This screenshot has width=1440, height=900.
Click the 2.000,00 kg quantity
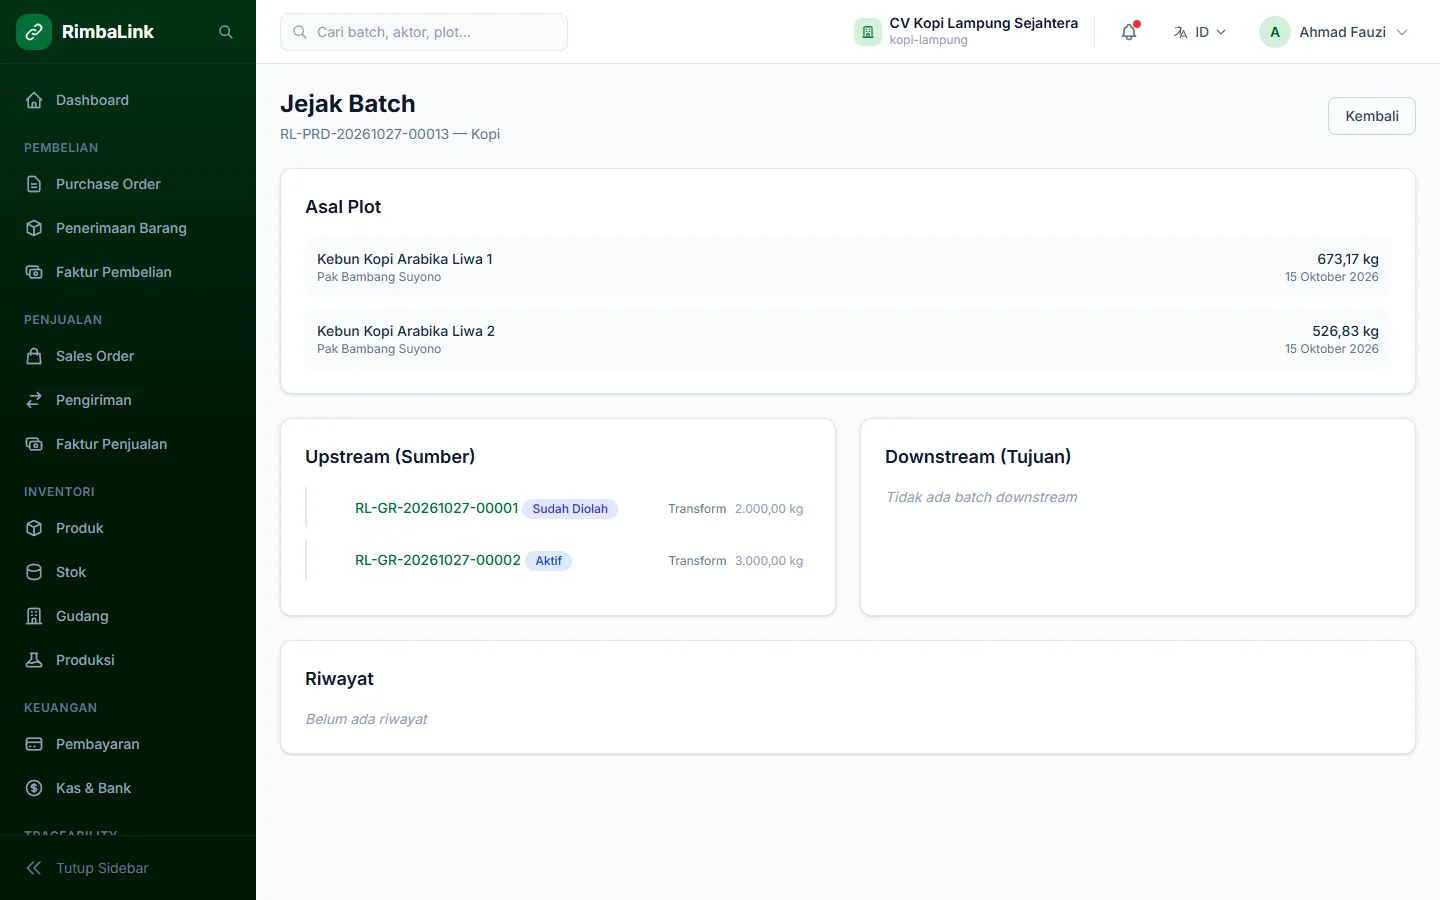click(769, 509)
